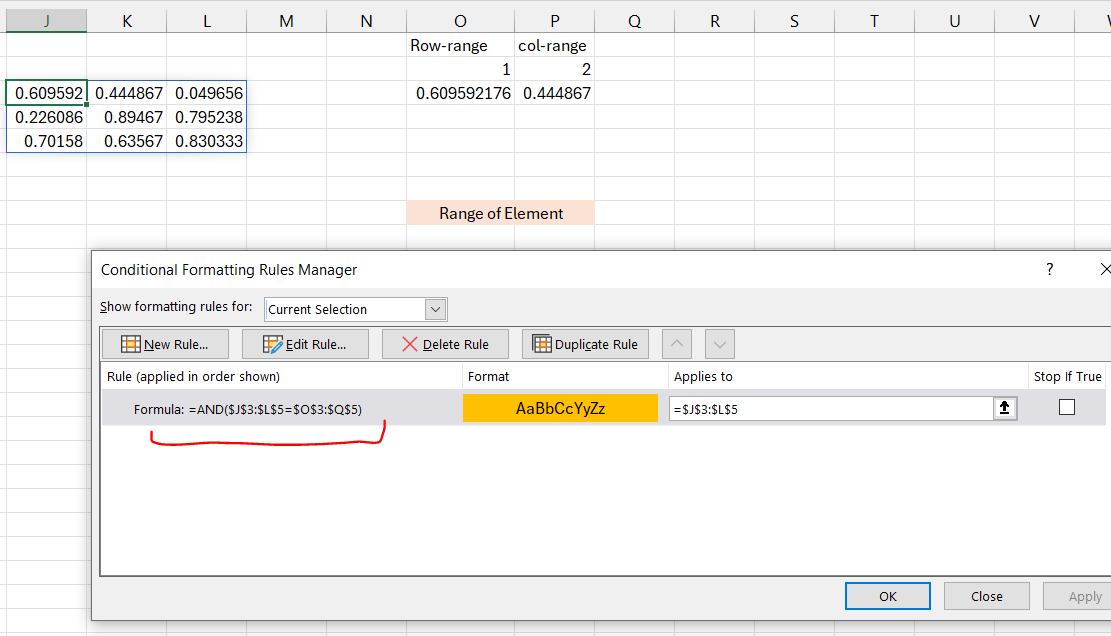The image size is (1111, 636).
Task: Click the Edit Rule pencil icon
Action: (273, 344)
